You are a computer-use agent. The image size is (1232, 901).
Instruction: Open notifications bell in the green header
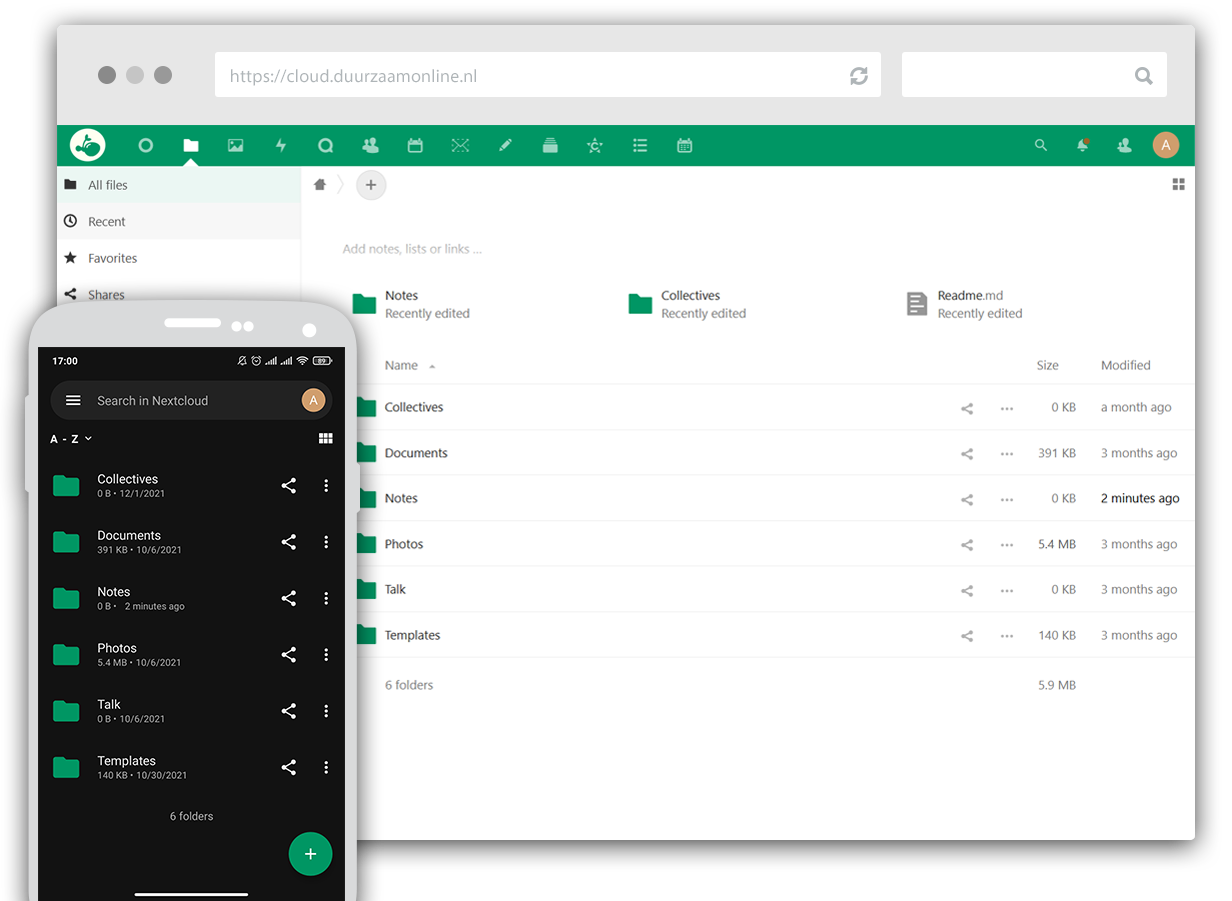[x=1082, y=146]
